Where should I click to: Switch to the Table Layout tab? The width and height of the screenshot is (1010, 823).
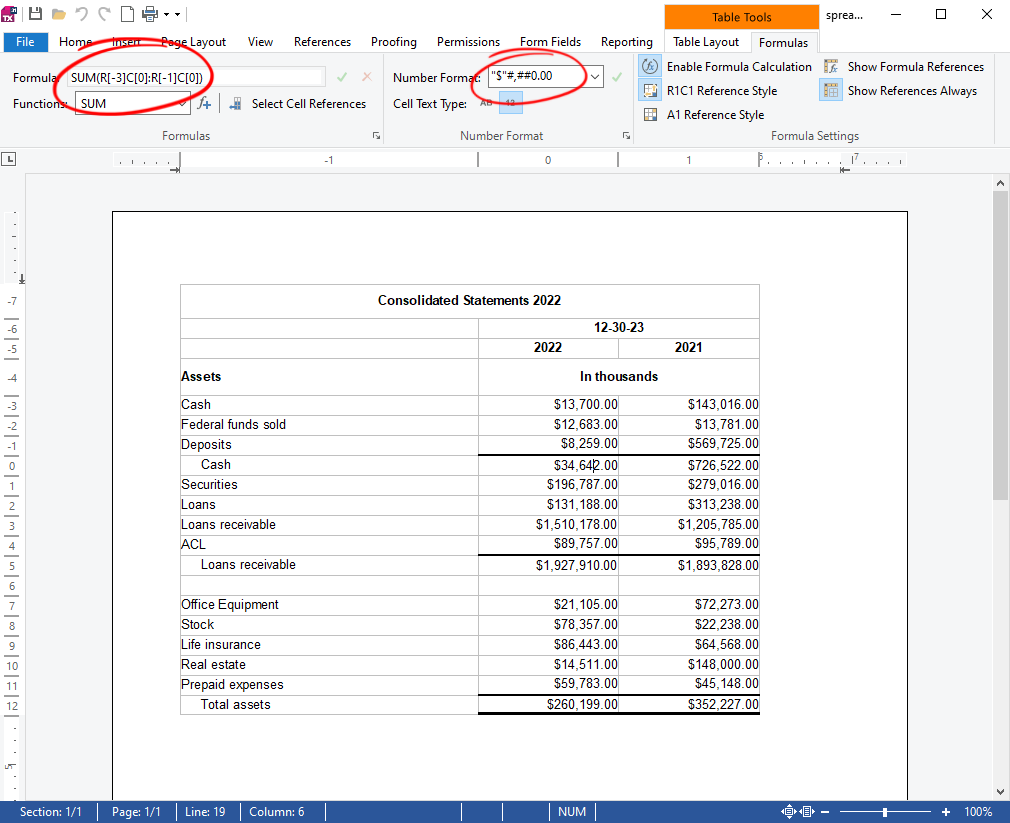(x=705, y=42)
